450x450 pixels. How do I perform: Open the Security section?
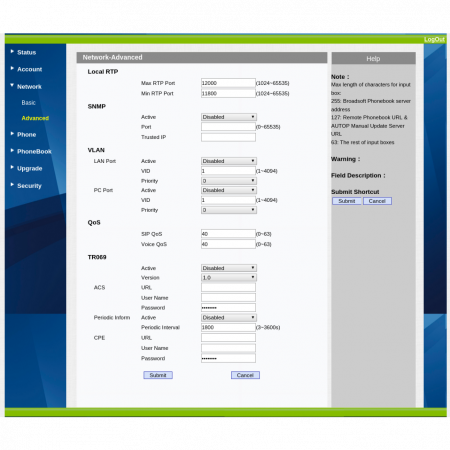[x=29, y=186]
